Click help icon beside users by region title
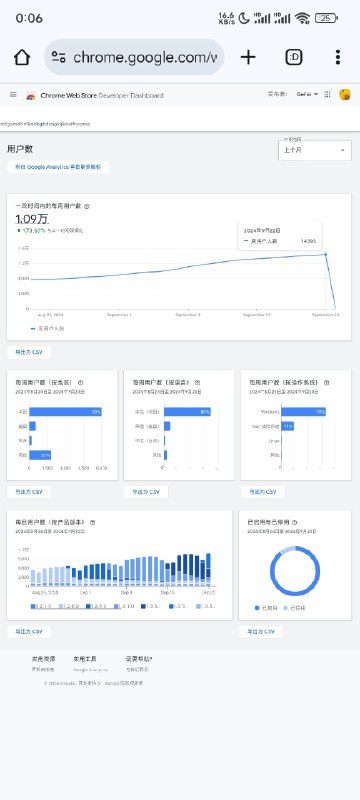Screen dimensions: 360x800 tap(81, 382)
